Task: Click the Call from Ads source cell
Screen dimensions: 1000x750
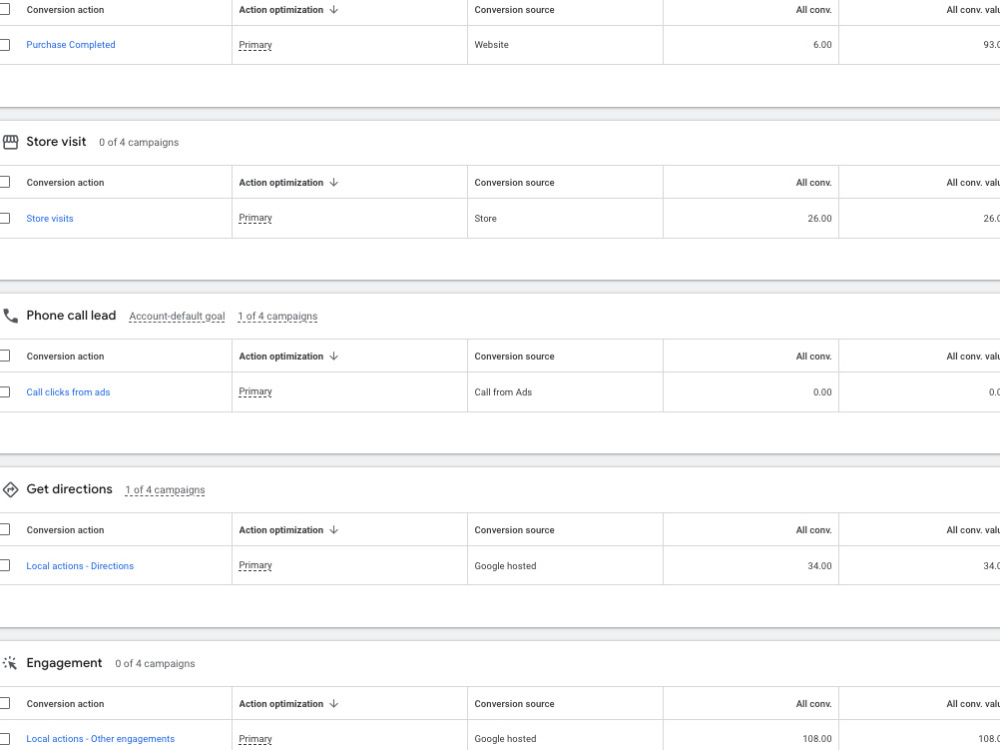Action: [503, 392]
